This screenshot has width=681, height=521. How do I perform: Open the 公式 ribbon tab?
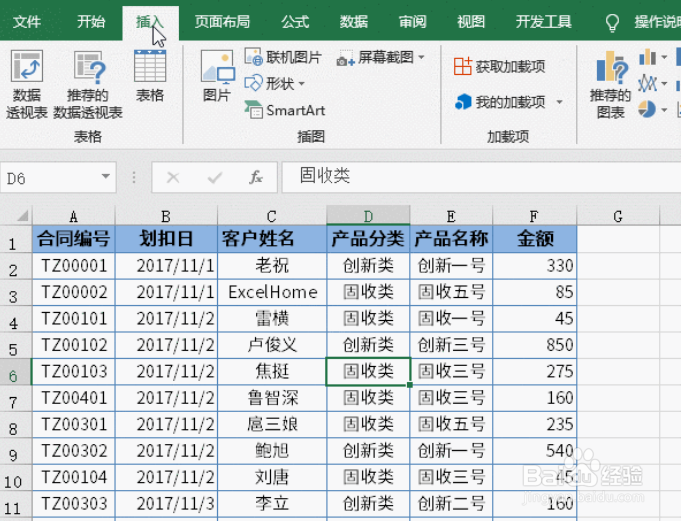(295, 22)
